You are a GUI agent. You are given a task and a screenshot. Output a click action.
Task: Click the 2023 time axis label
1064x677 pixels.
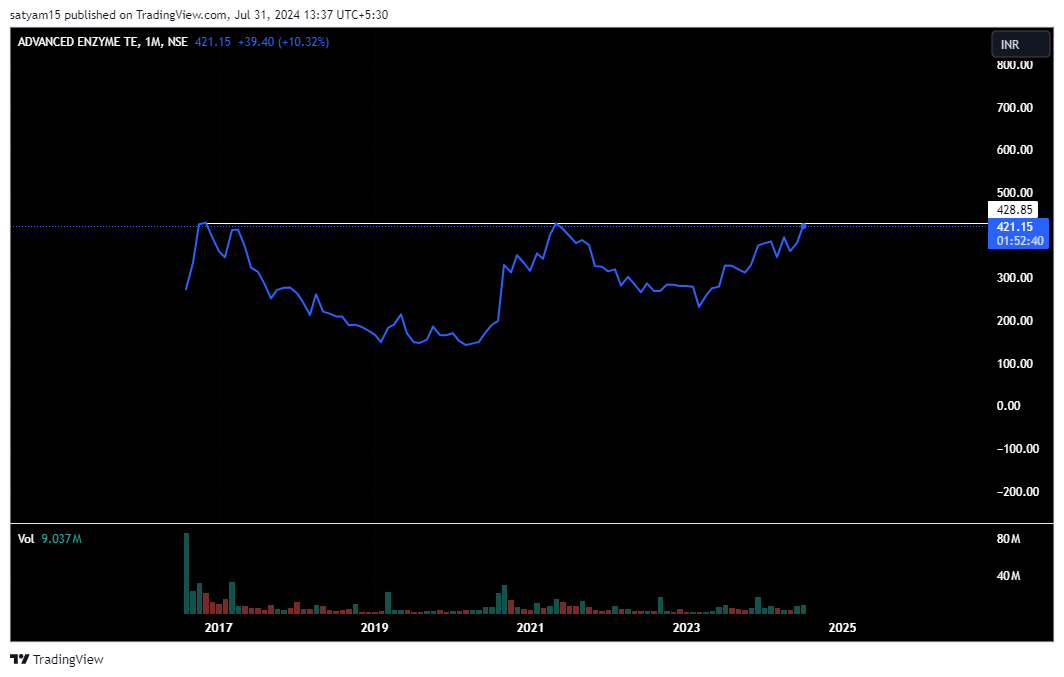(x=686, y=627)
